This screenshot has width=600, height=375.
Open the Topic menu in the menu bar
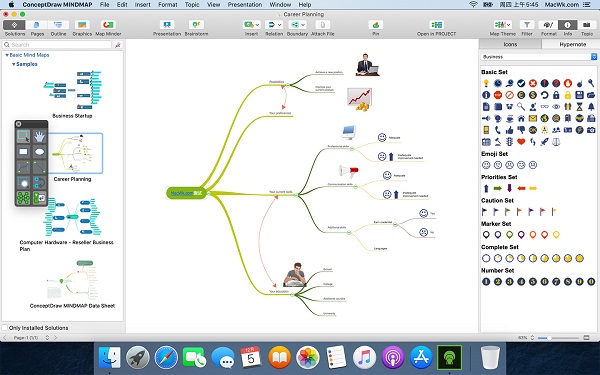click(x=192, y=5)
